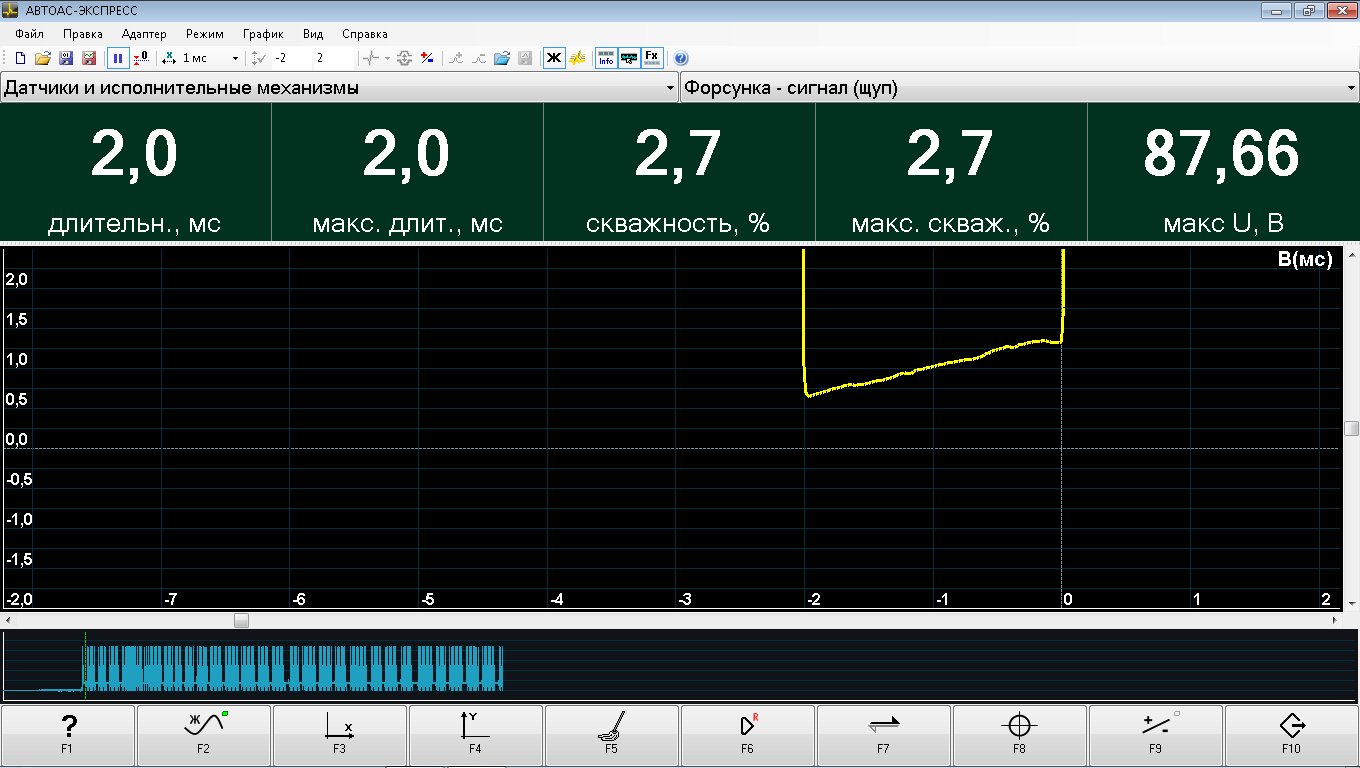The image size is (1360, 768).
Task: Open the reference waveform folder icon
Action: click(502, 58)
